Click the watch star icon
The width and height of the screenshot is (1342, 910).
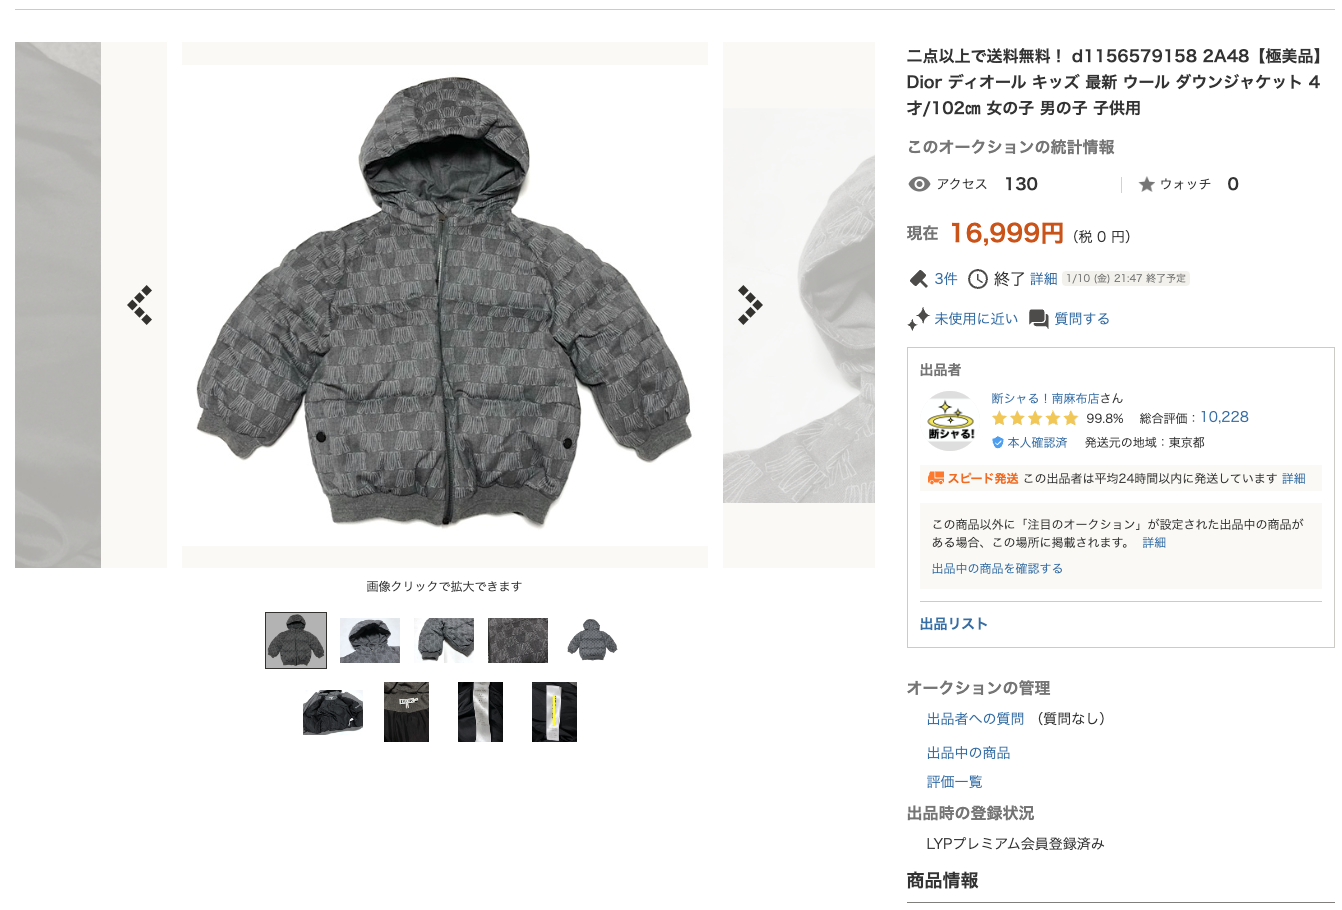click(x=1146, y=184)
